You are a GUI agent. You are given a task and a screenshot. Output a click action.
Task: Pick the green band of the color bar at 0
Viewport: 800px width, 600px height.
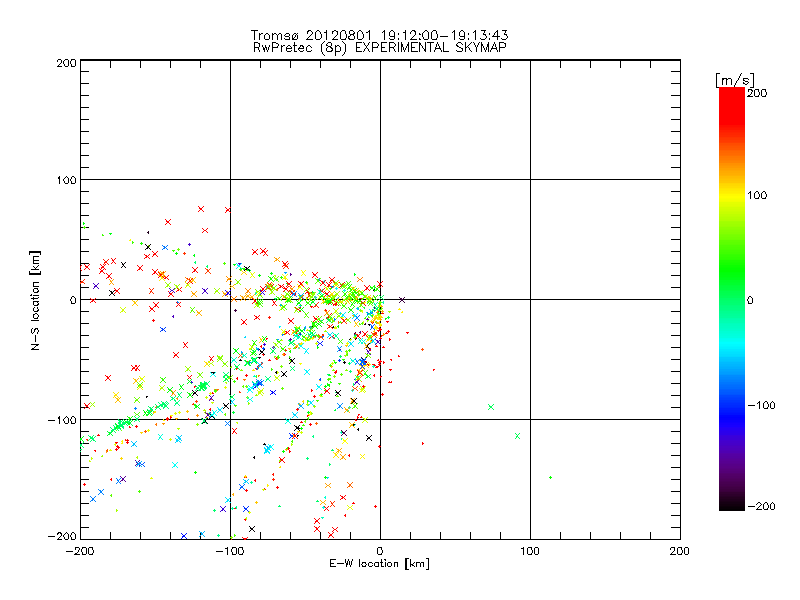tap(732, 300)
